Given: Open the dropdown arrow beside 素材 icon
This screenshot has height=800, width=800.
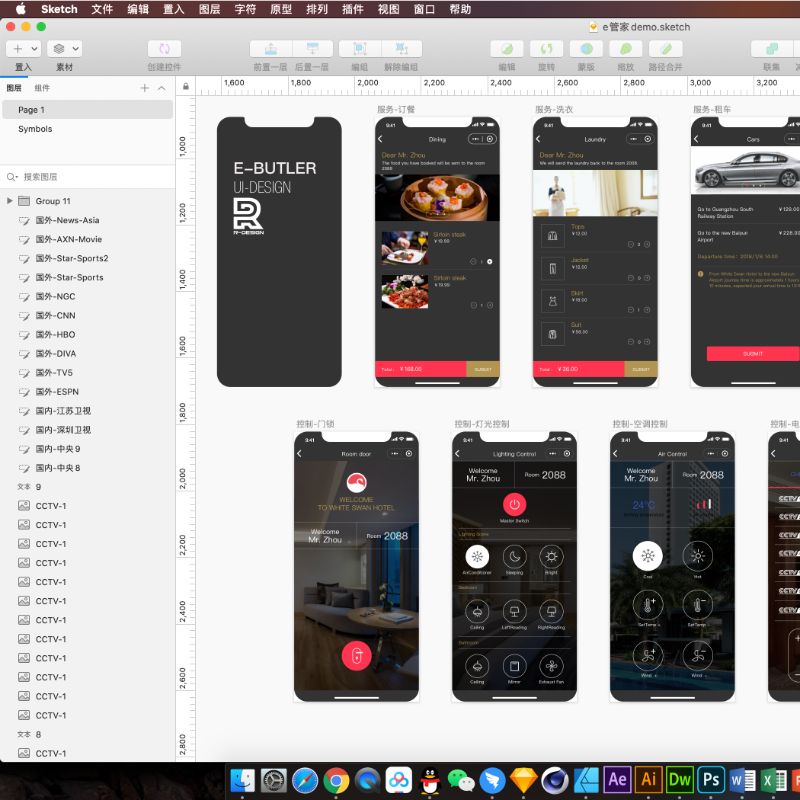Looking at the screenshot, I should click(x=76, y=49).
